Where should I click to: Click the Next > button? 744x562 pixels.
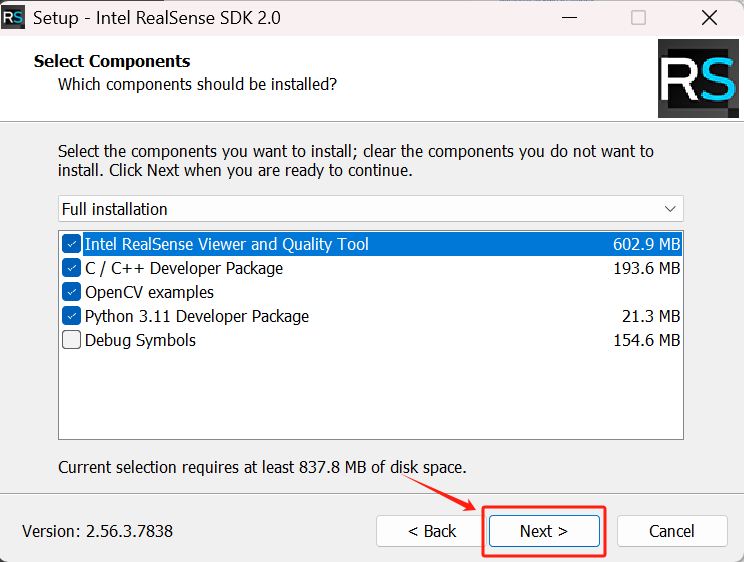(x=544, y=531)
